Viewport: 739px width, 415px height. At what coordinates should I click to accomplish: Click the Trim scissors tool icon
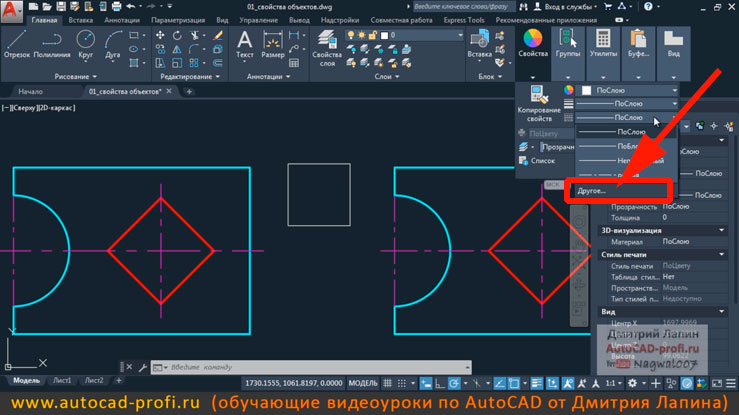coord(194,35)
